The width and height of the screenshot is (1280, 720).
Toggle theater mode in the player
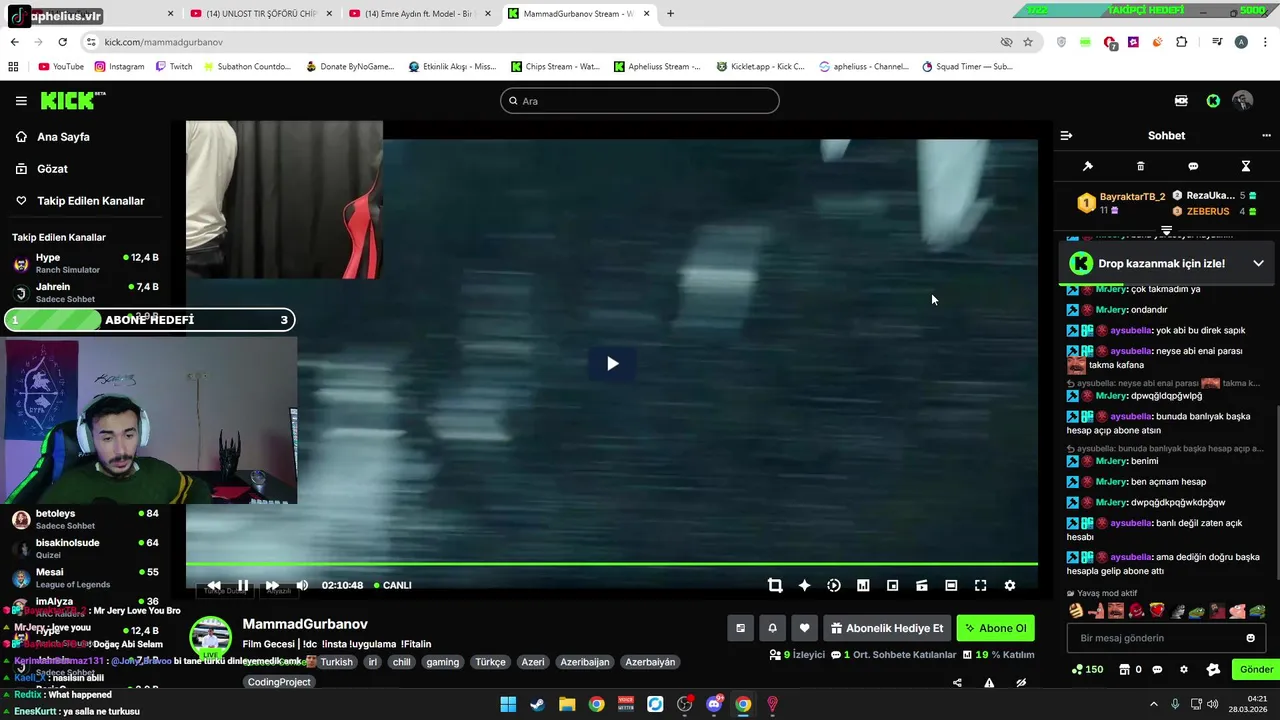tap(951, 585)
